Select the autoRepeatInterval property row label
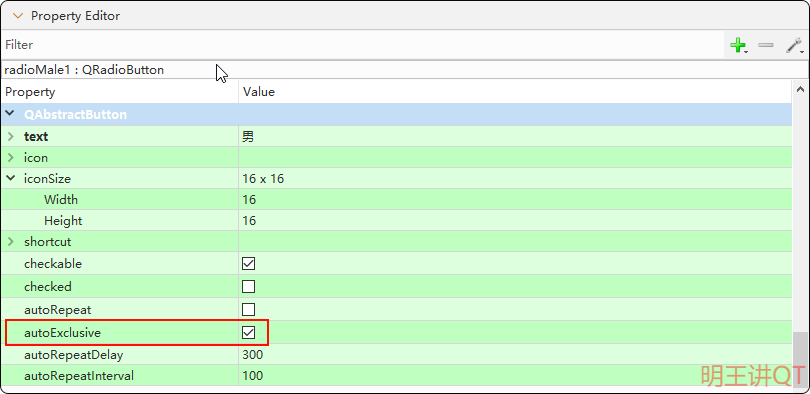The width and height of the screenshot is (810, 394). coord(79,376)
